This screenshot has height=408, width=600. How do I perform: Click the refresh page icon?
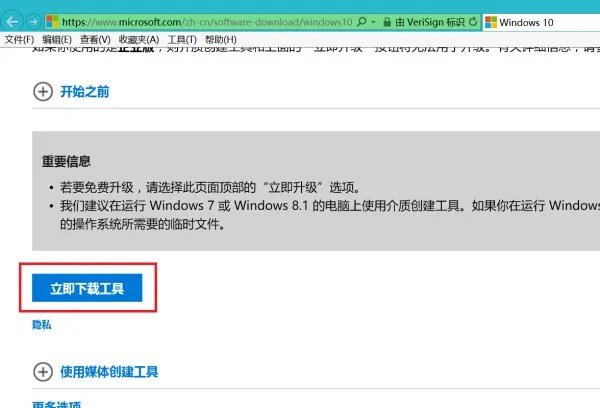(x=473, y=22)
